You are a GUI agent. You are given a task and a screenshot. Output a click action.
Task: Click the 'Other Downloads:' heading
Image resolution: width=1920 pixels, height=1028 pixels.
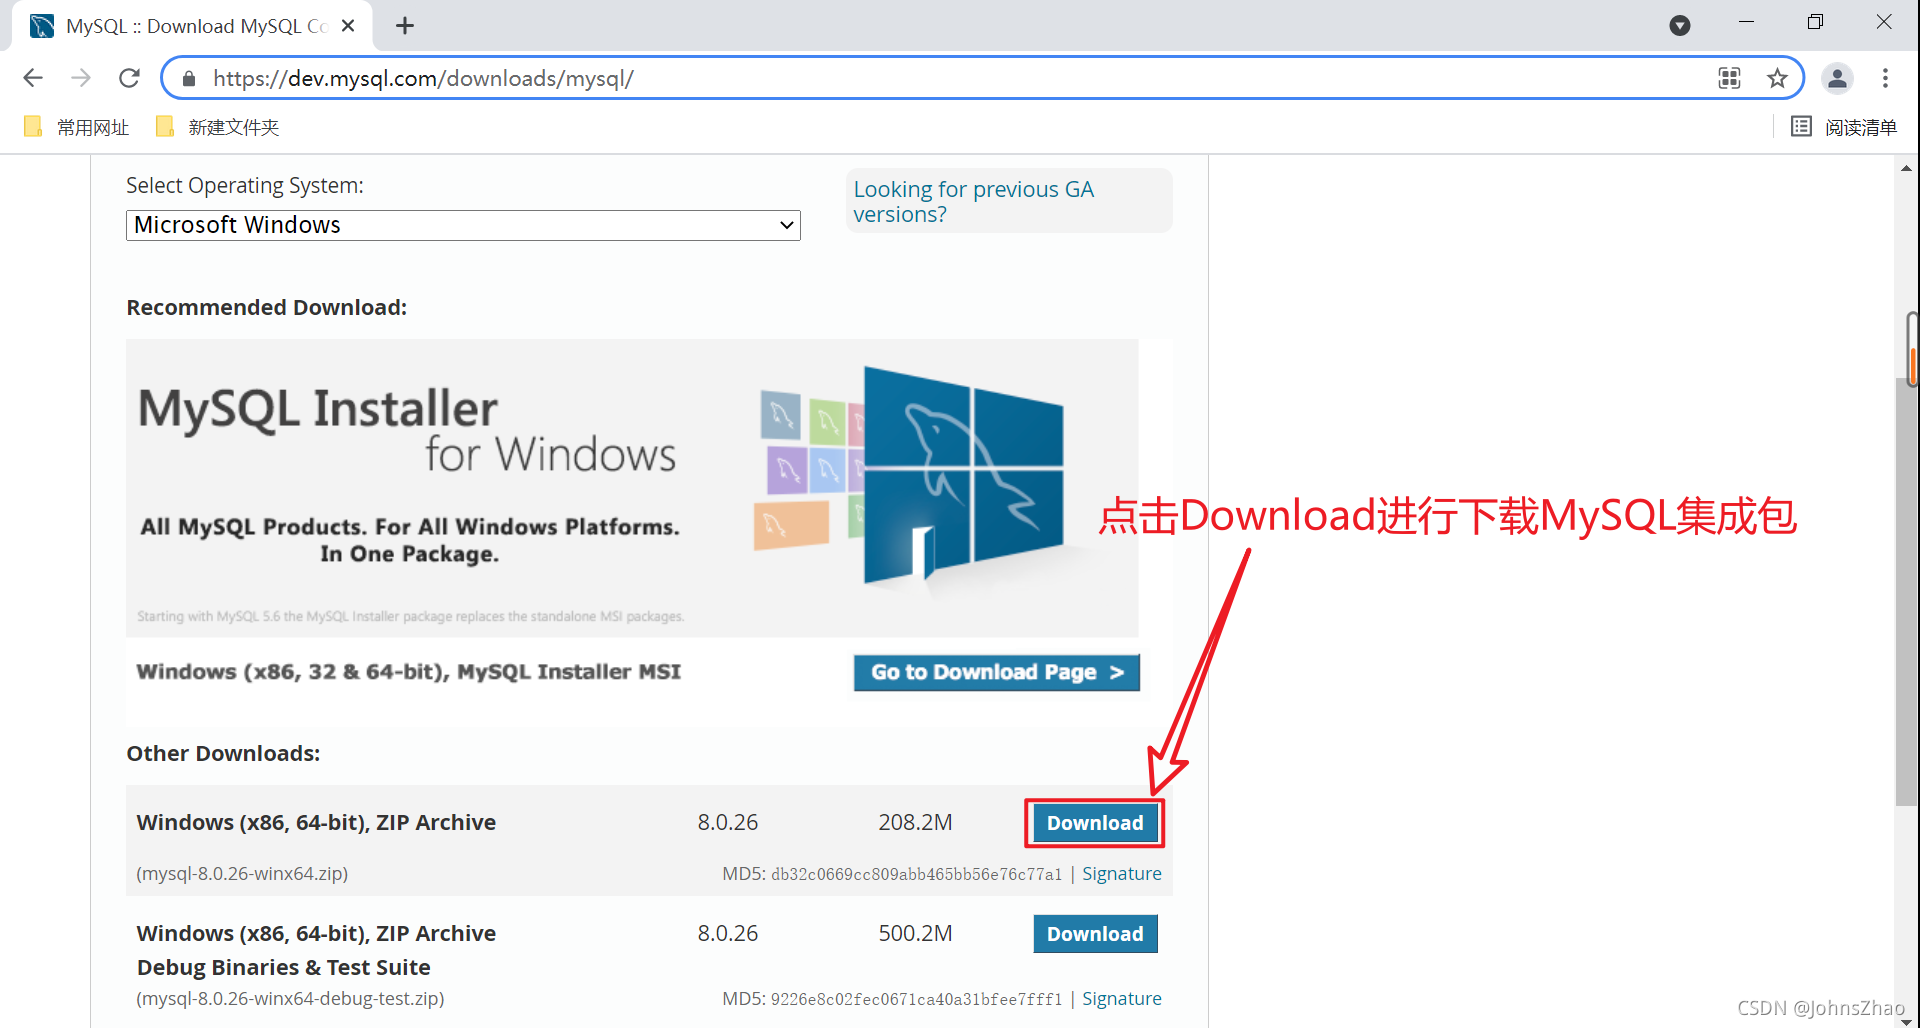tap(223, 753)
